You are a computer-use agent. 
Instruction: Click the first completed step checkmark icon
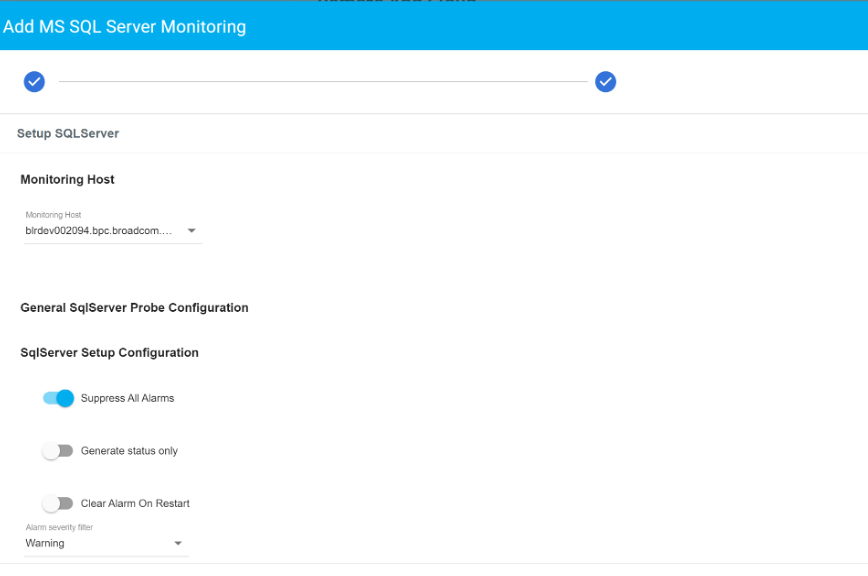pyautogui.click(x=34, y=82)
